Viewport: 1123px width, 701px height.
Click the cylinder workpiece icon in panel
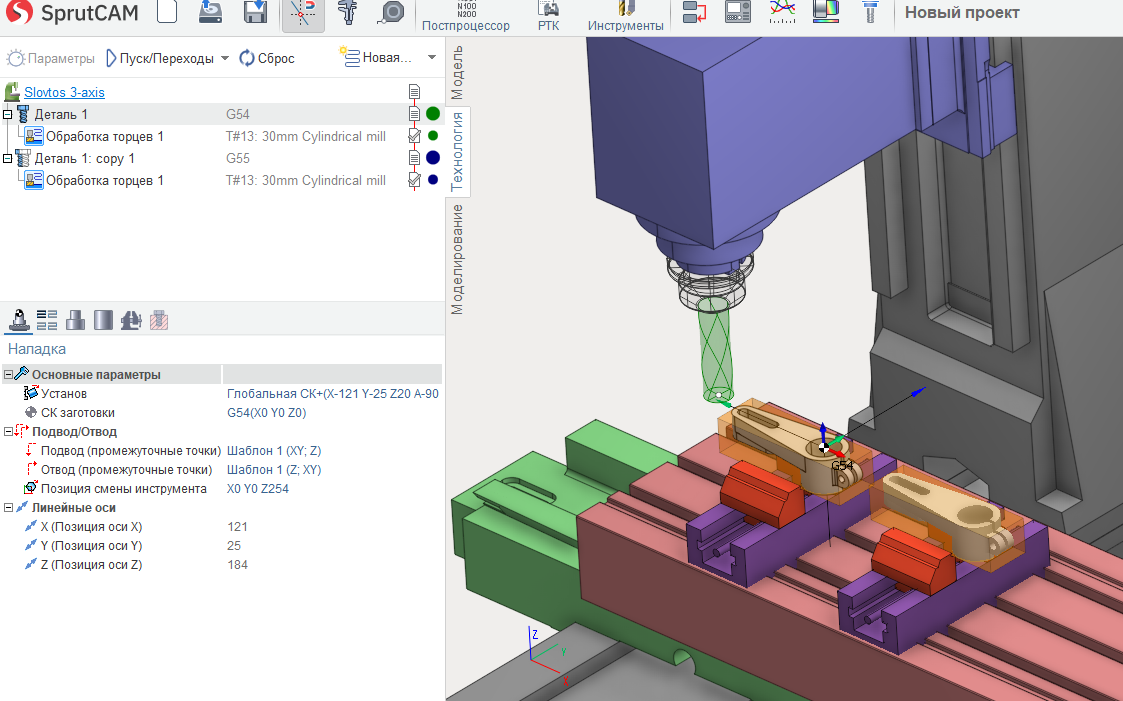[103, 320]
